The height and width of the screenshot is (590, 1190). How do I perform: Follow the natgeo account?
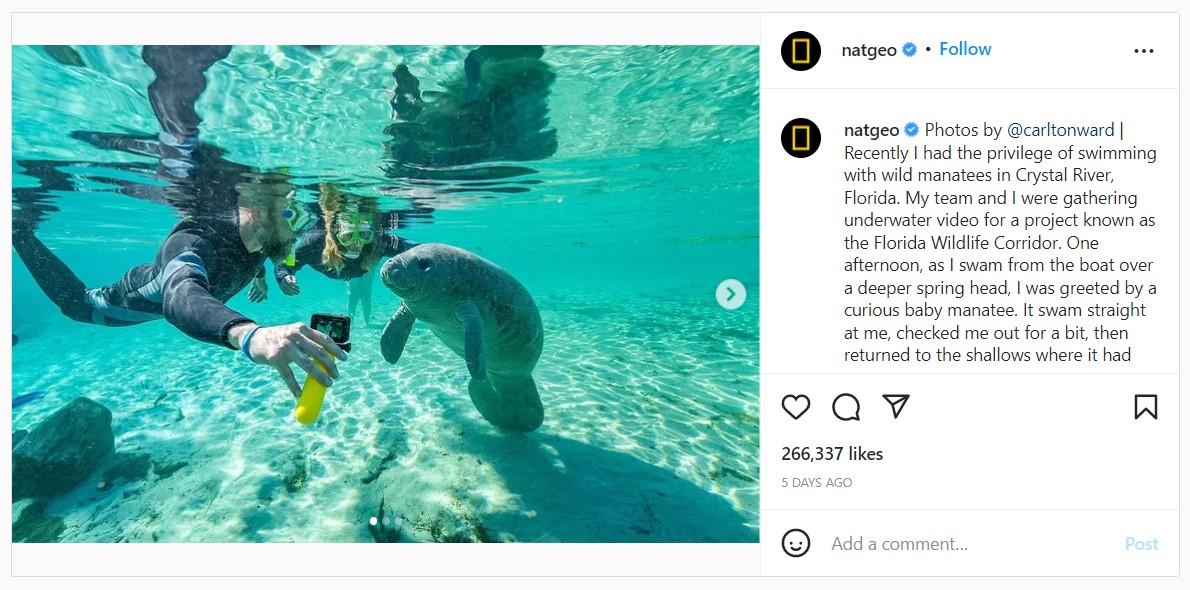tap(965, 49)
